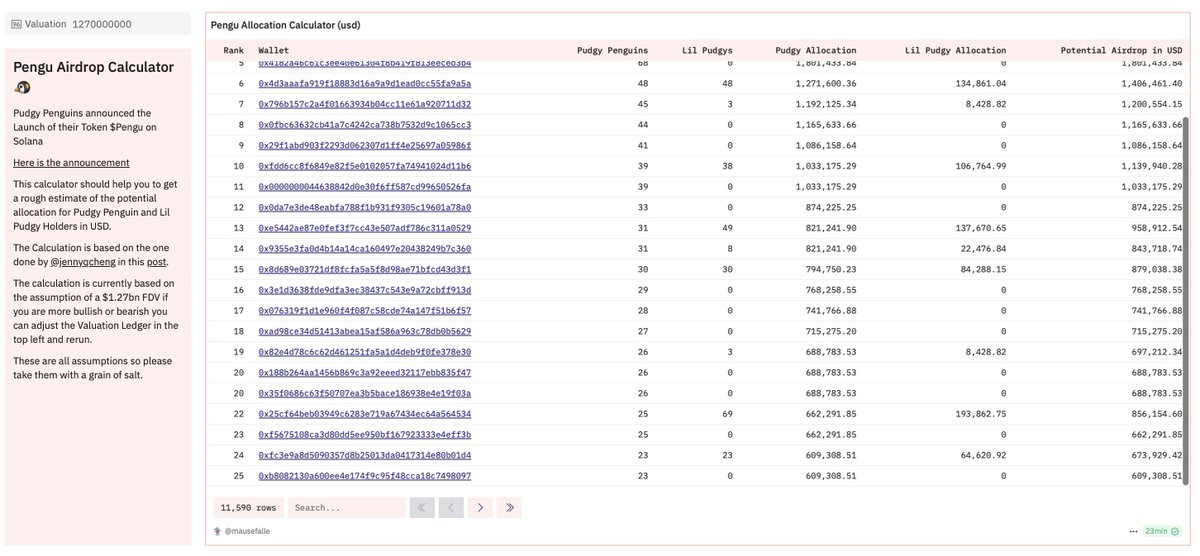Open wallet 0x0da7e3de48eabfa788f1b931f9305c19601a78a0
The height and width of the screenshot is (556, 1200).
pos(364,207)
